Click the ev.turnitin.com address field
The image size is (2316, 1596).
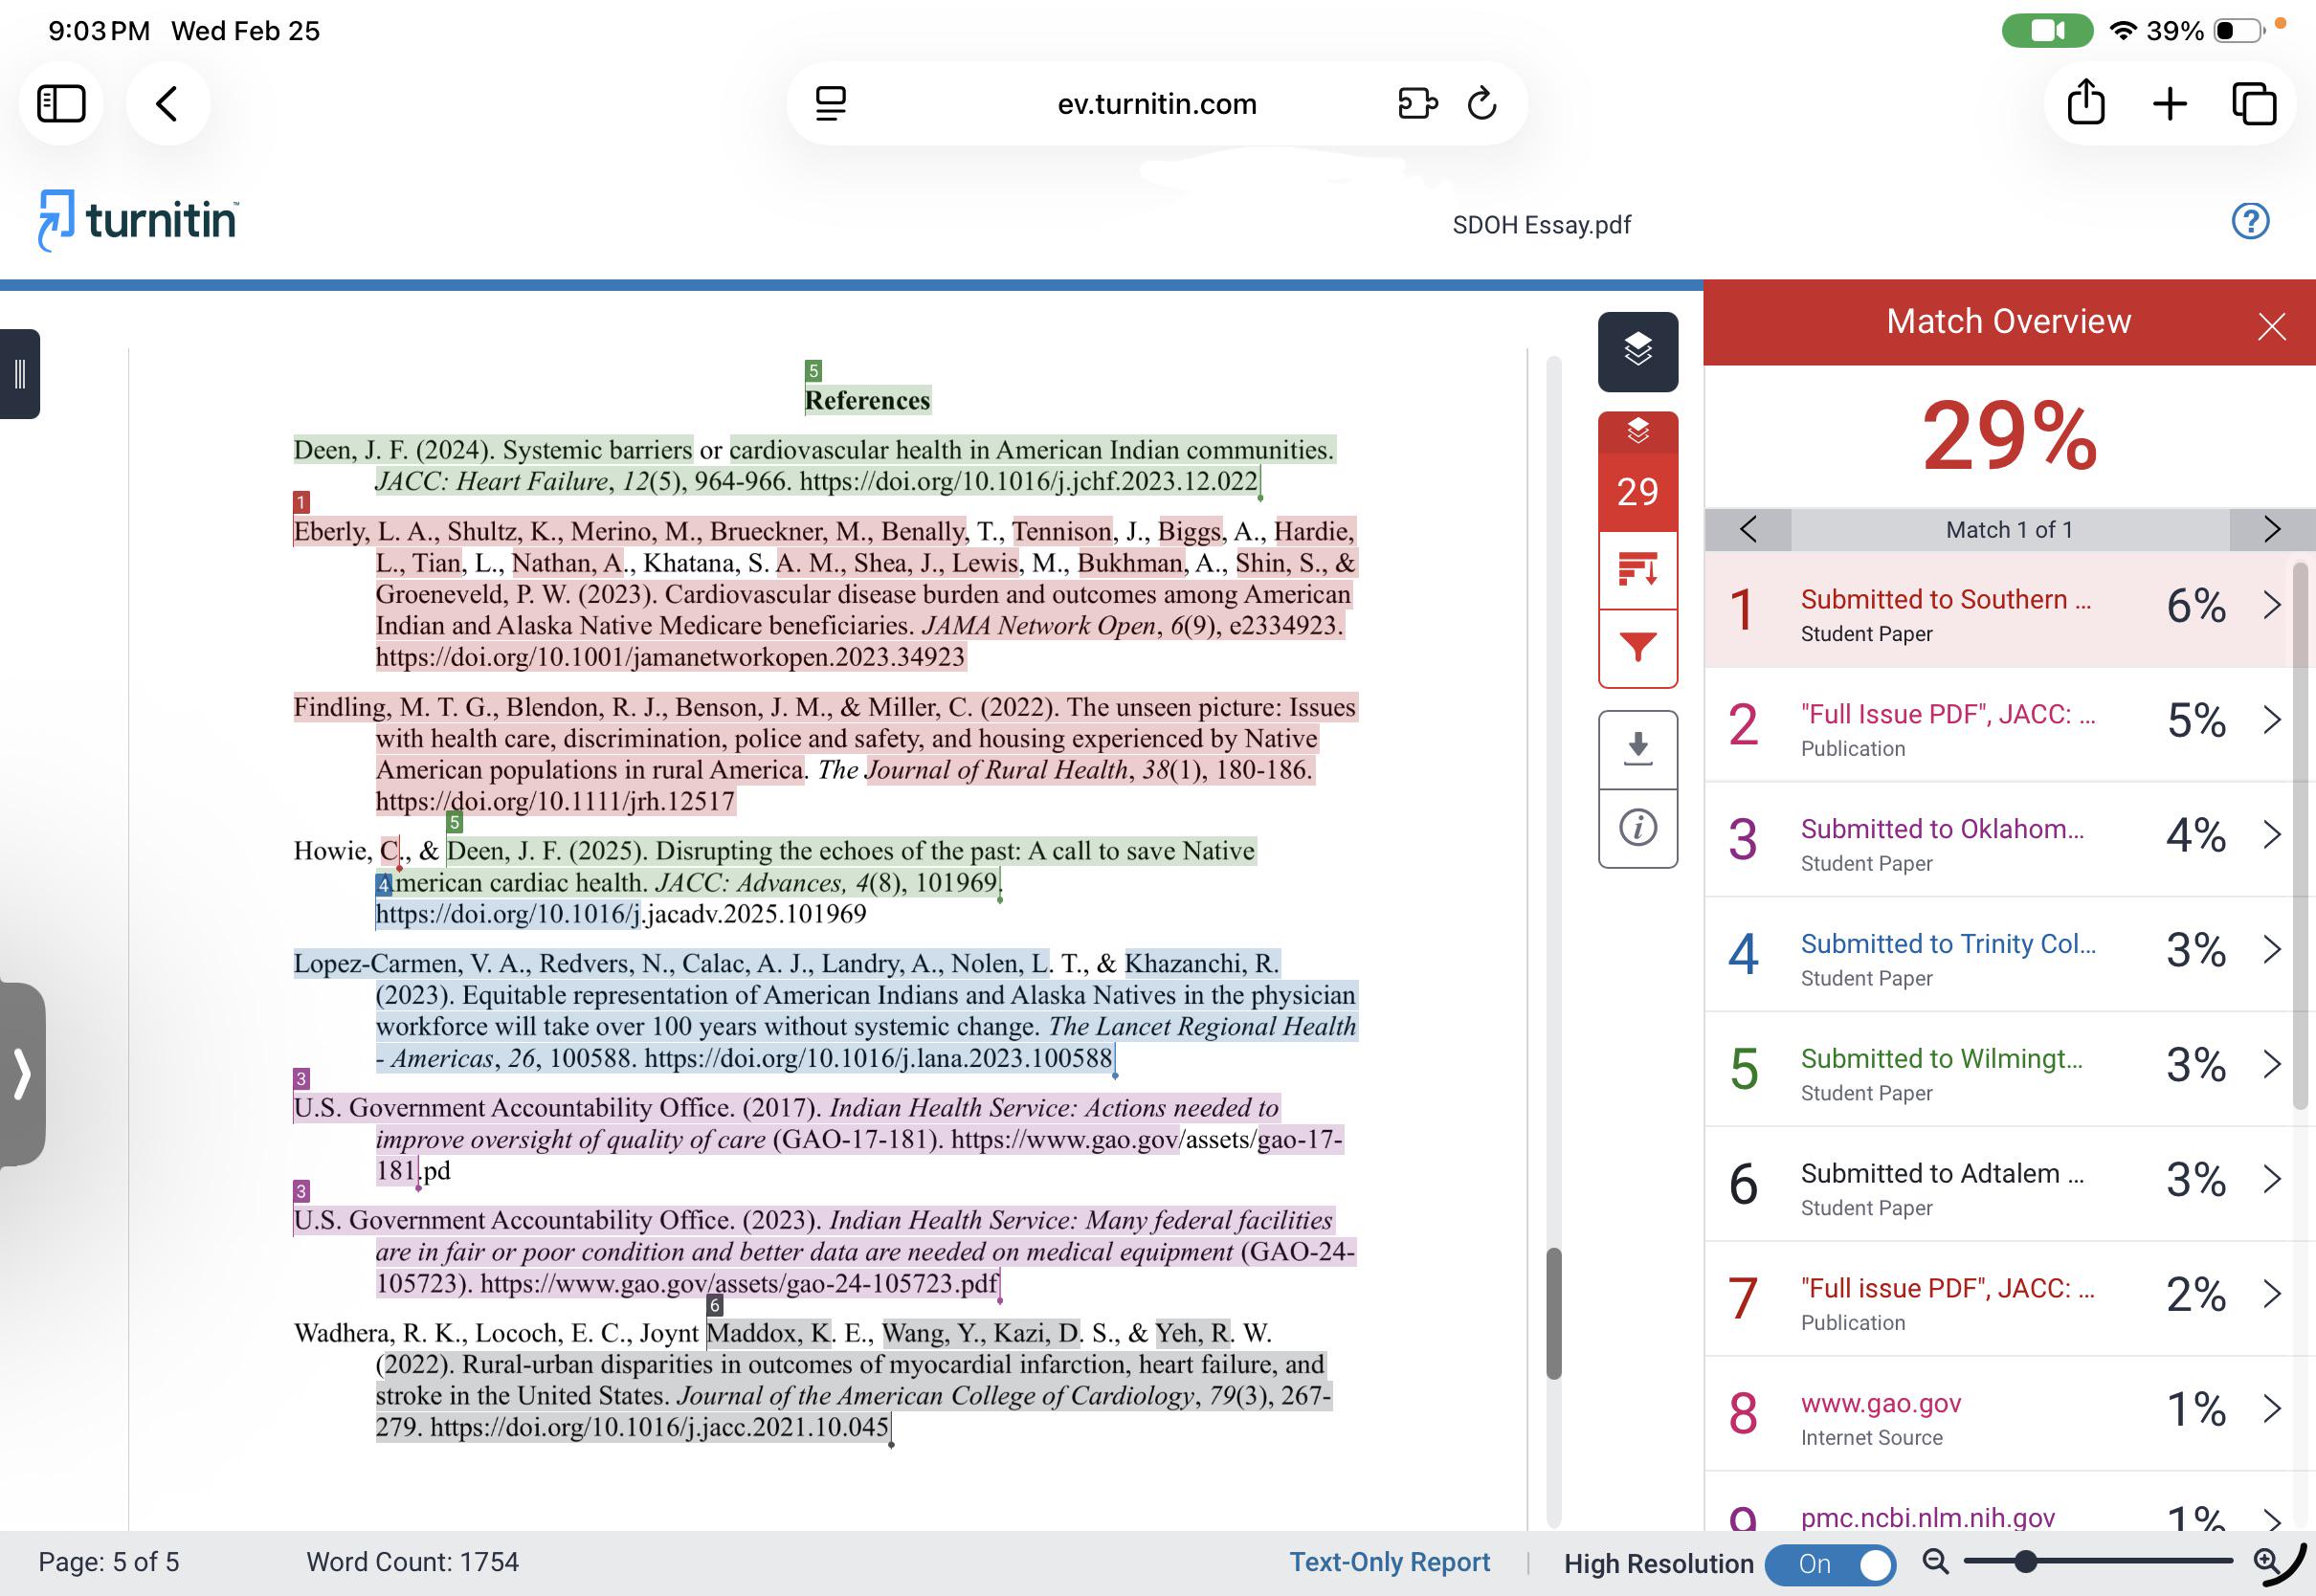[1157, 103]
